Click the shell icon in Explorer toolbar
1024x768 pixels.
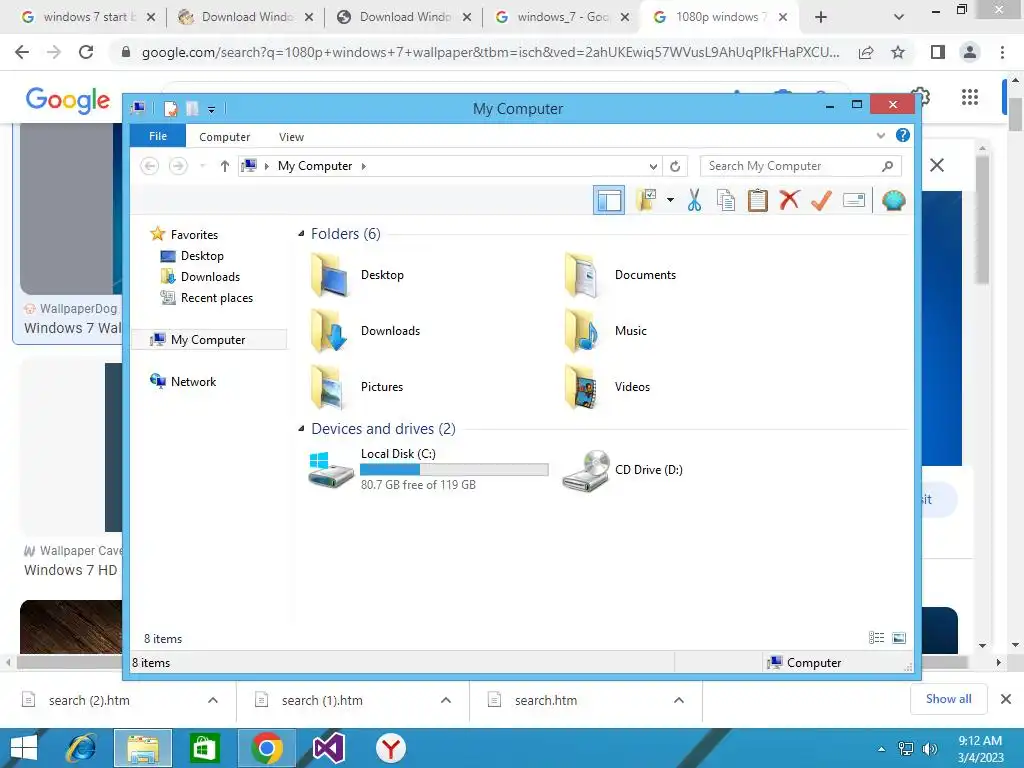(893, 200)
